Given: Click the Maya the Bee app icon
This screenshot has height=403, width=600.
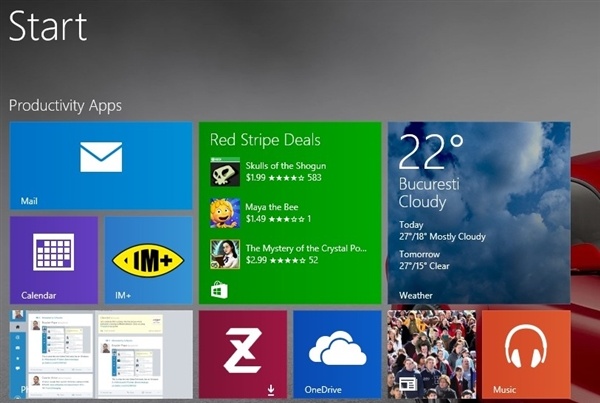Looking at the screenshot, I should pyautogui.click(x=225, y=213).
